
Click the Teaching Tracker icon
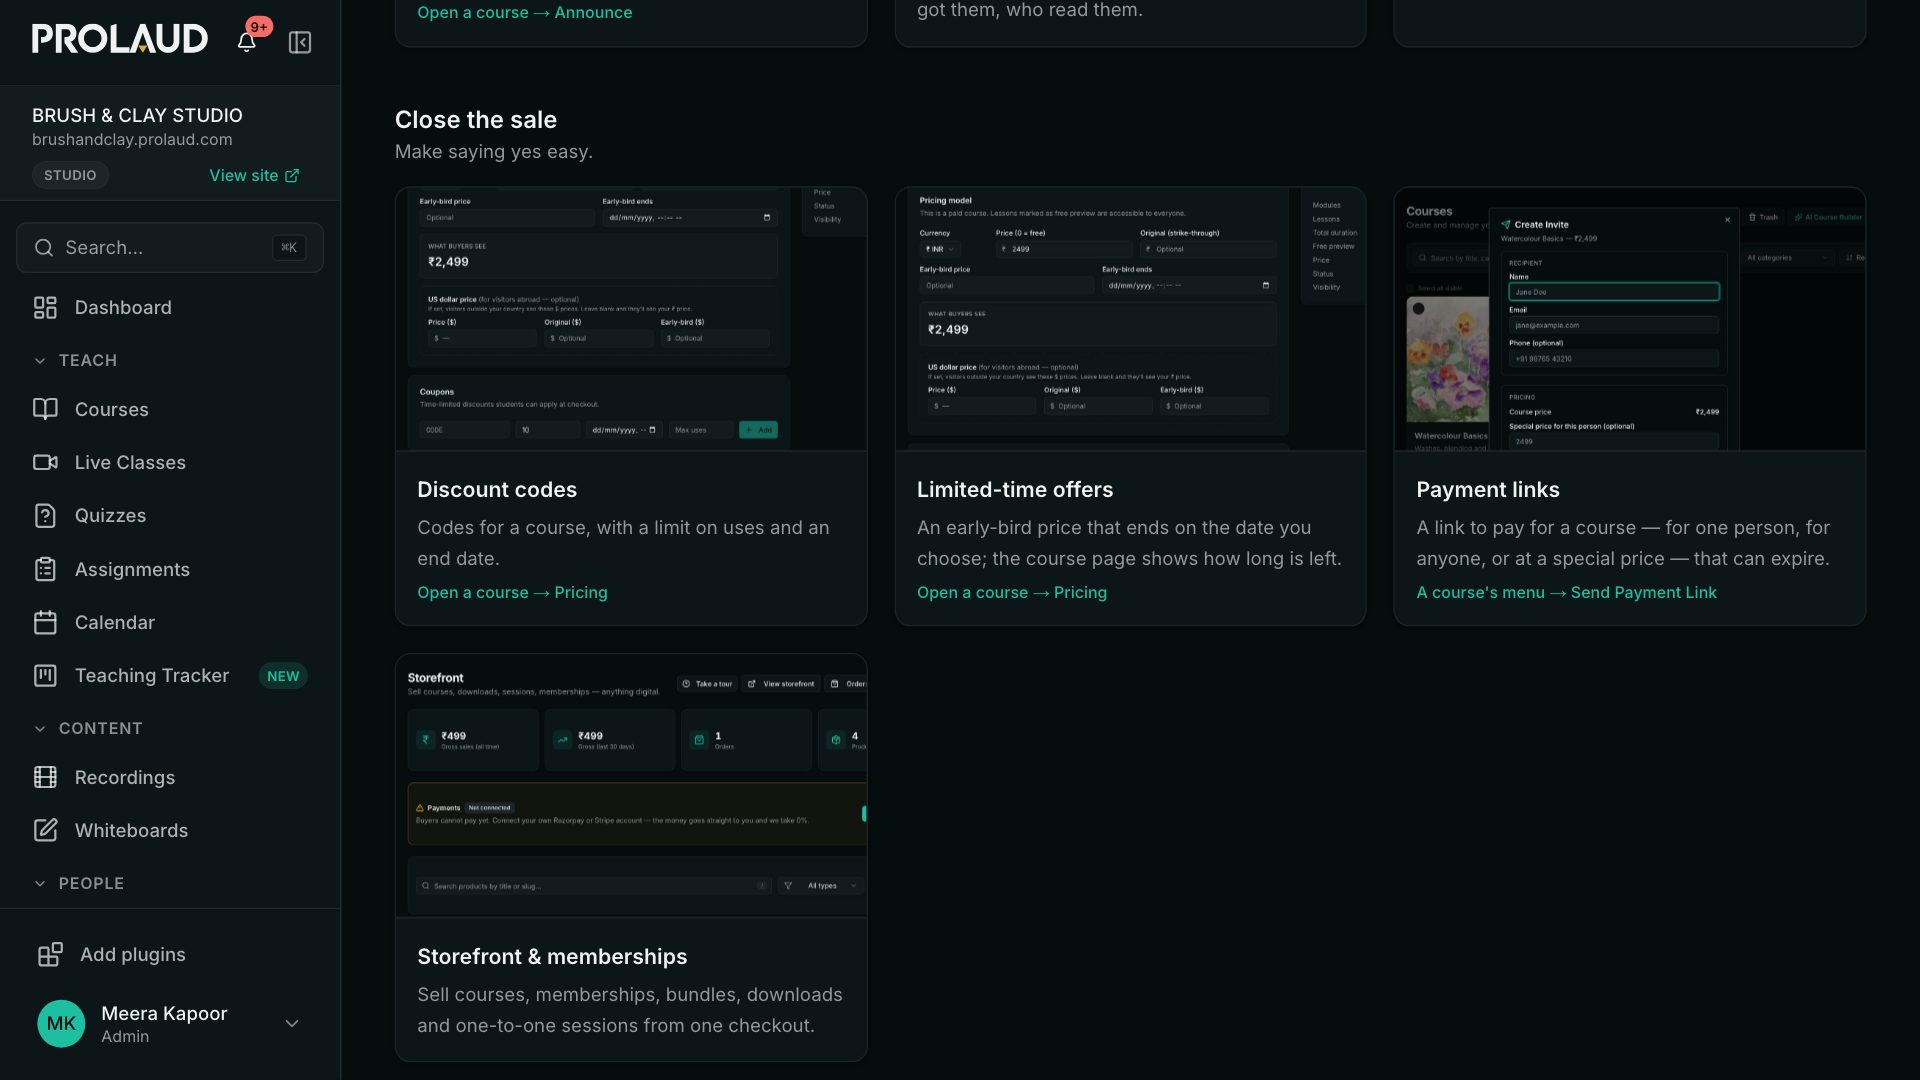coord(45,675)
